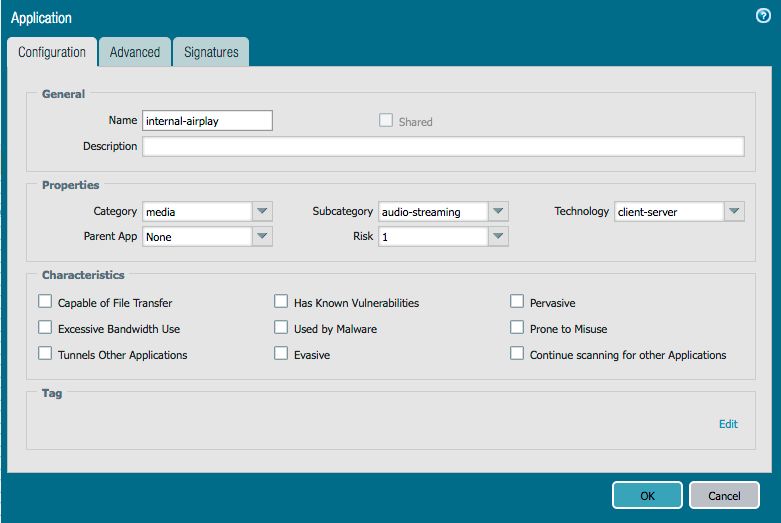Switch to the Advanced tab
Screen dimensions: 781x523
click(134, 52)
